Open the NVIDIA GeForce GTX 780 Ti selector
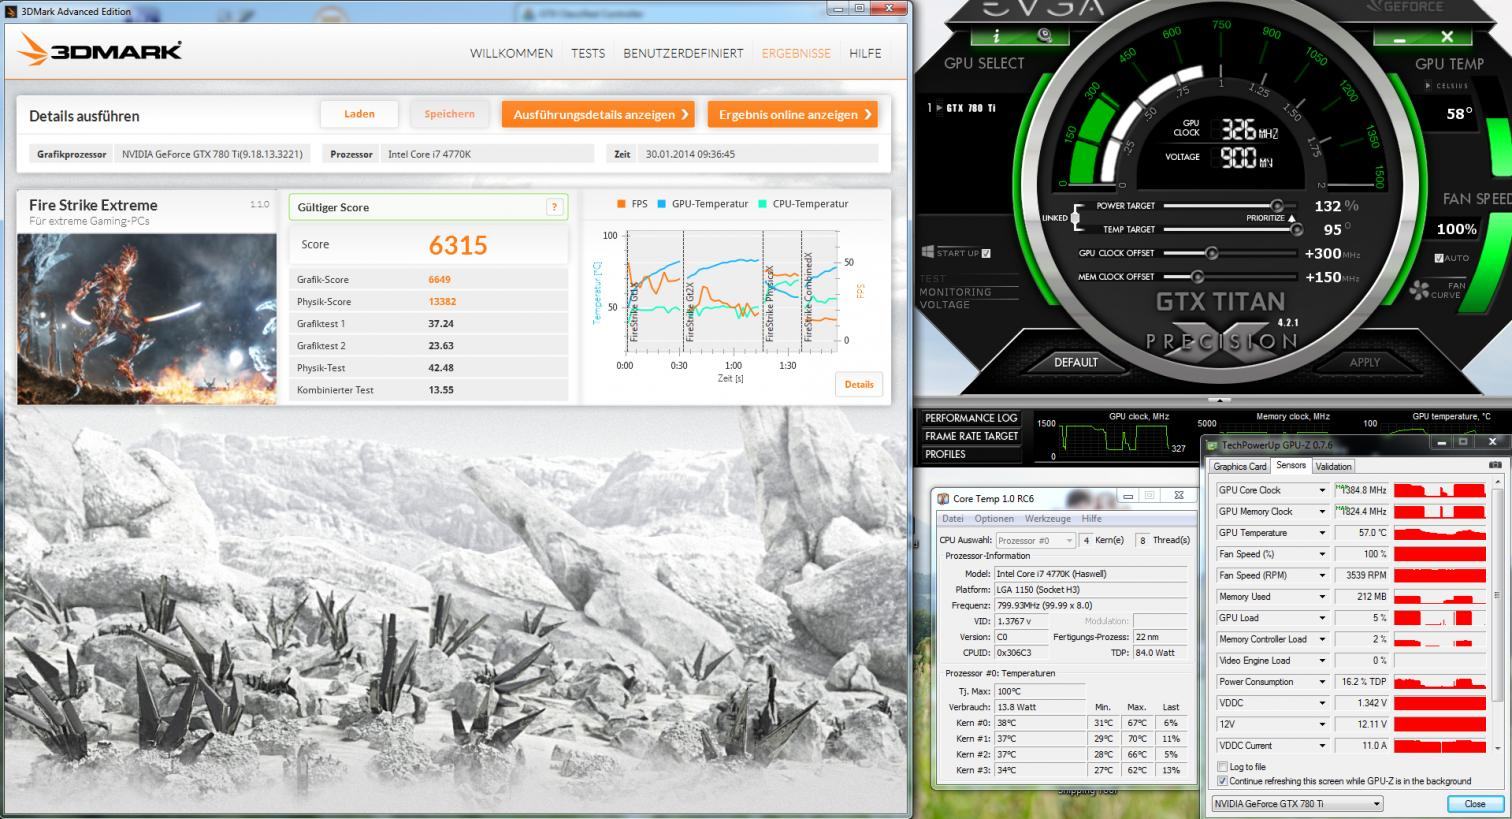 (1297, 804)
